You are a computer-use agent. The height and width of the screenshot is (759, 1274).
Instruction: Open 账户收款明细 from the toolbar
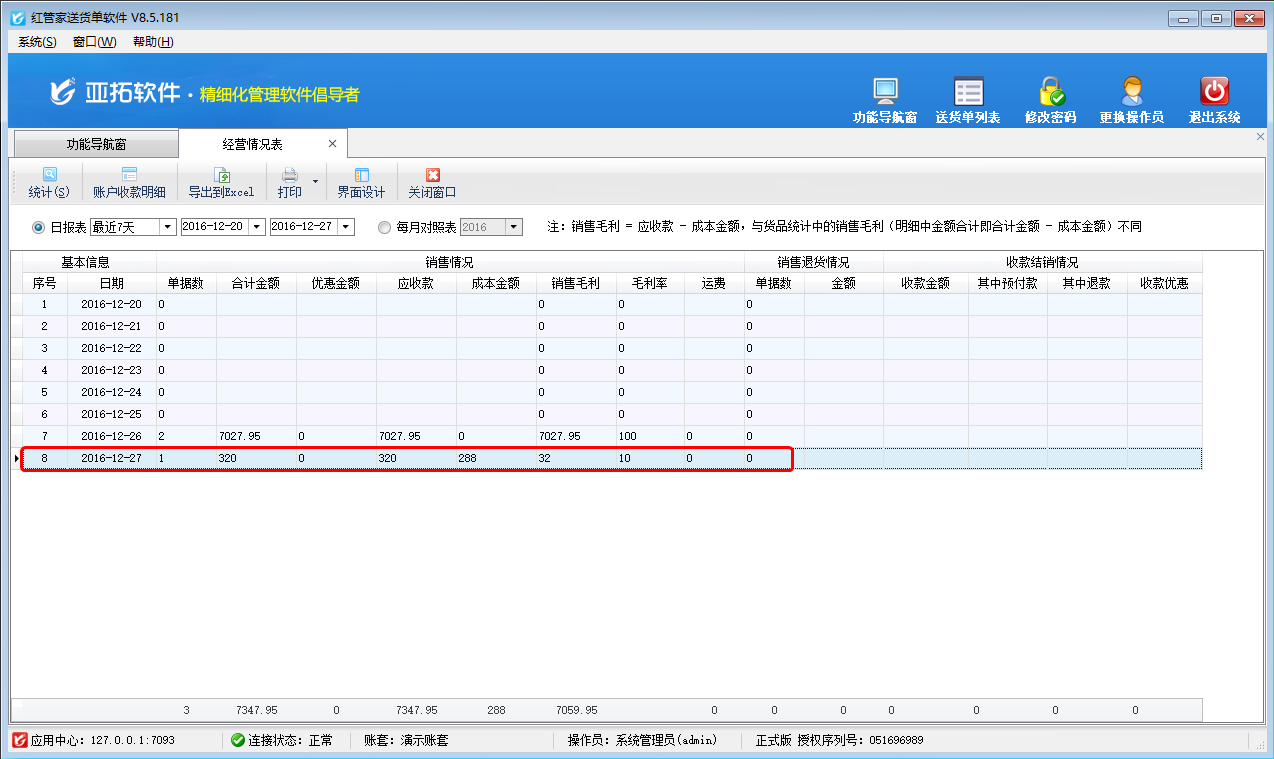[x=129, y=175]
